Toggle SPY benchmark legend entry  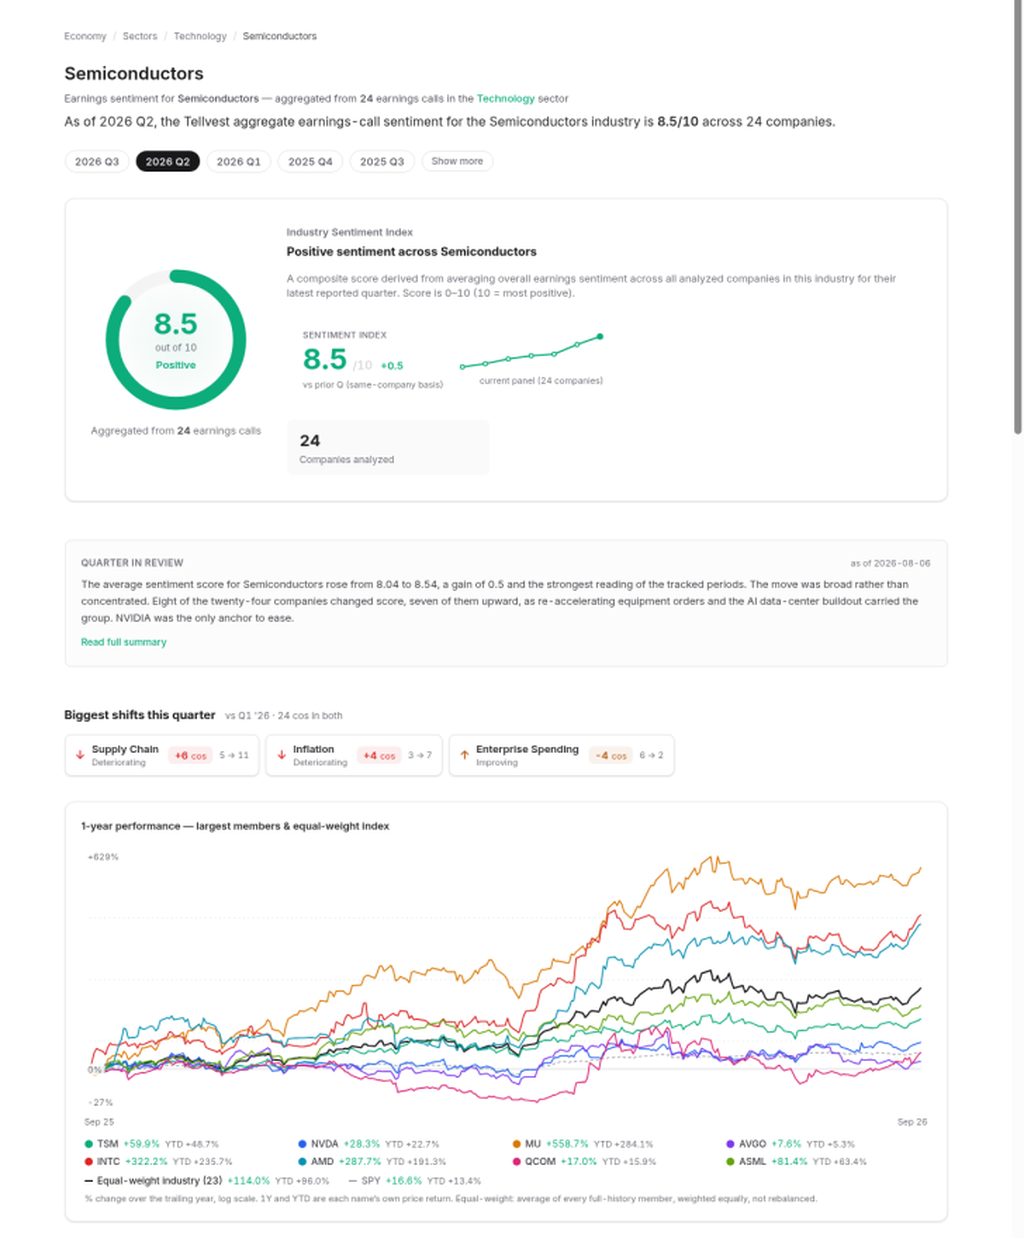[414, 1181]
